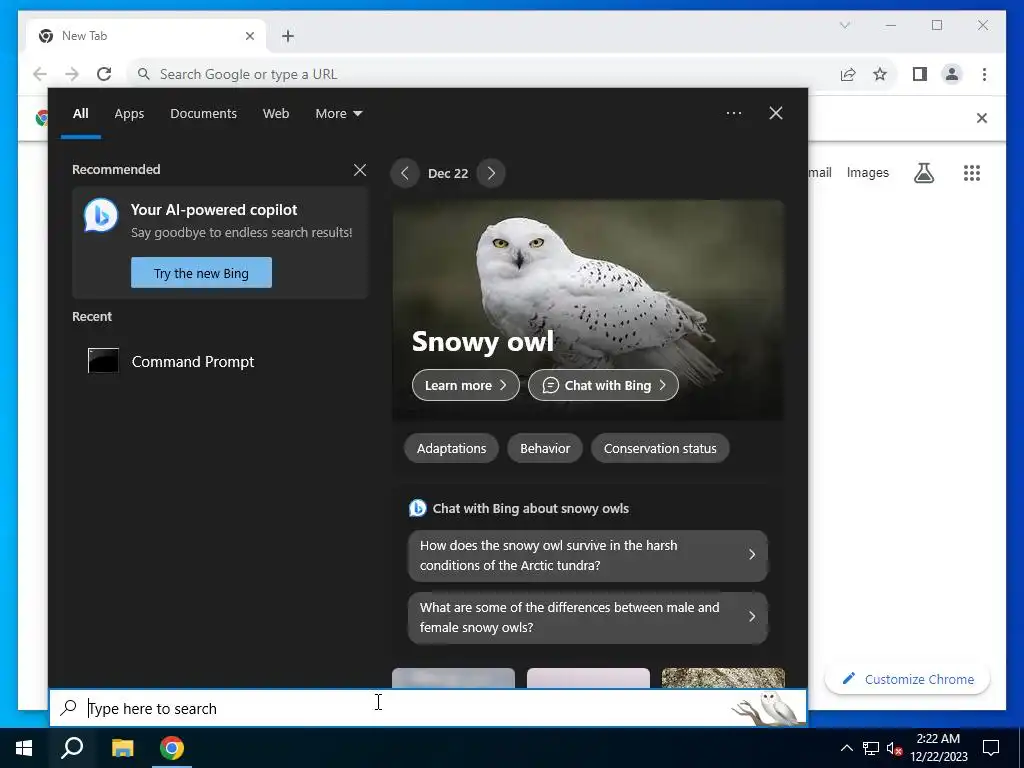Open Command Prompt from Recent
Viewport: 1024px width, 768px height.
click(x=221, y=361)
